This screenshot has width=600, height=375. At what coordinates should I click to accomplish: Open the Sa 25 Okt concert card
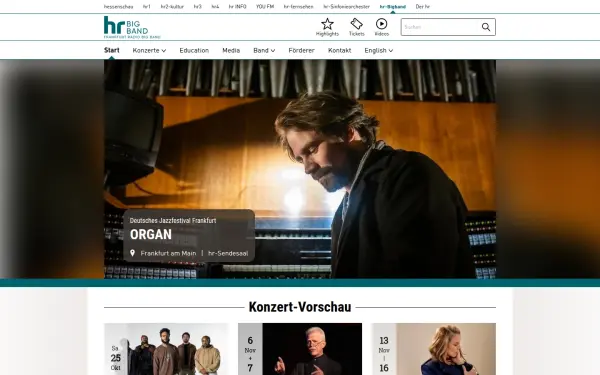tap(166, 349)
